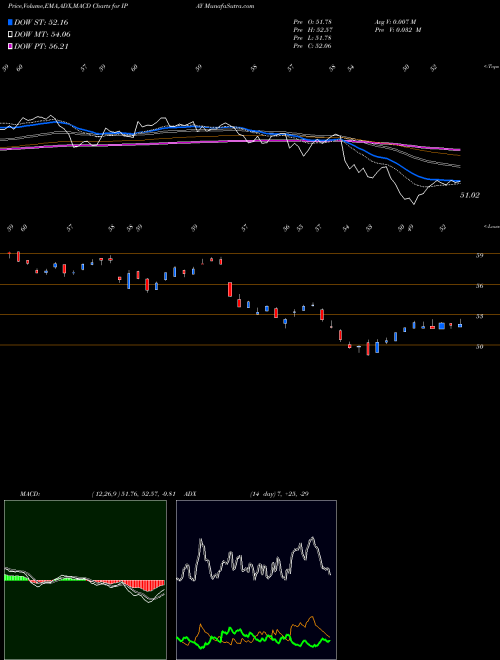Click the 'Pre L: 51.78' value

click(313, 38)
